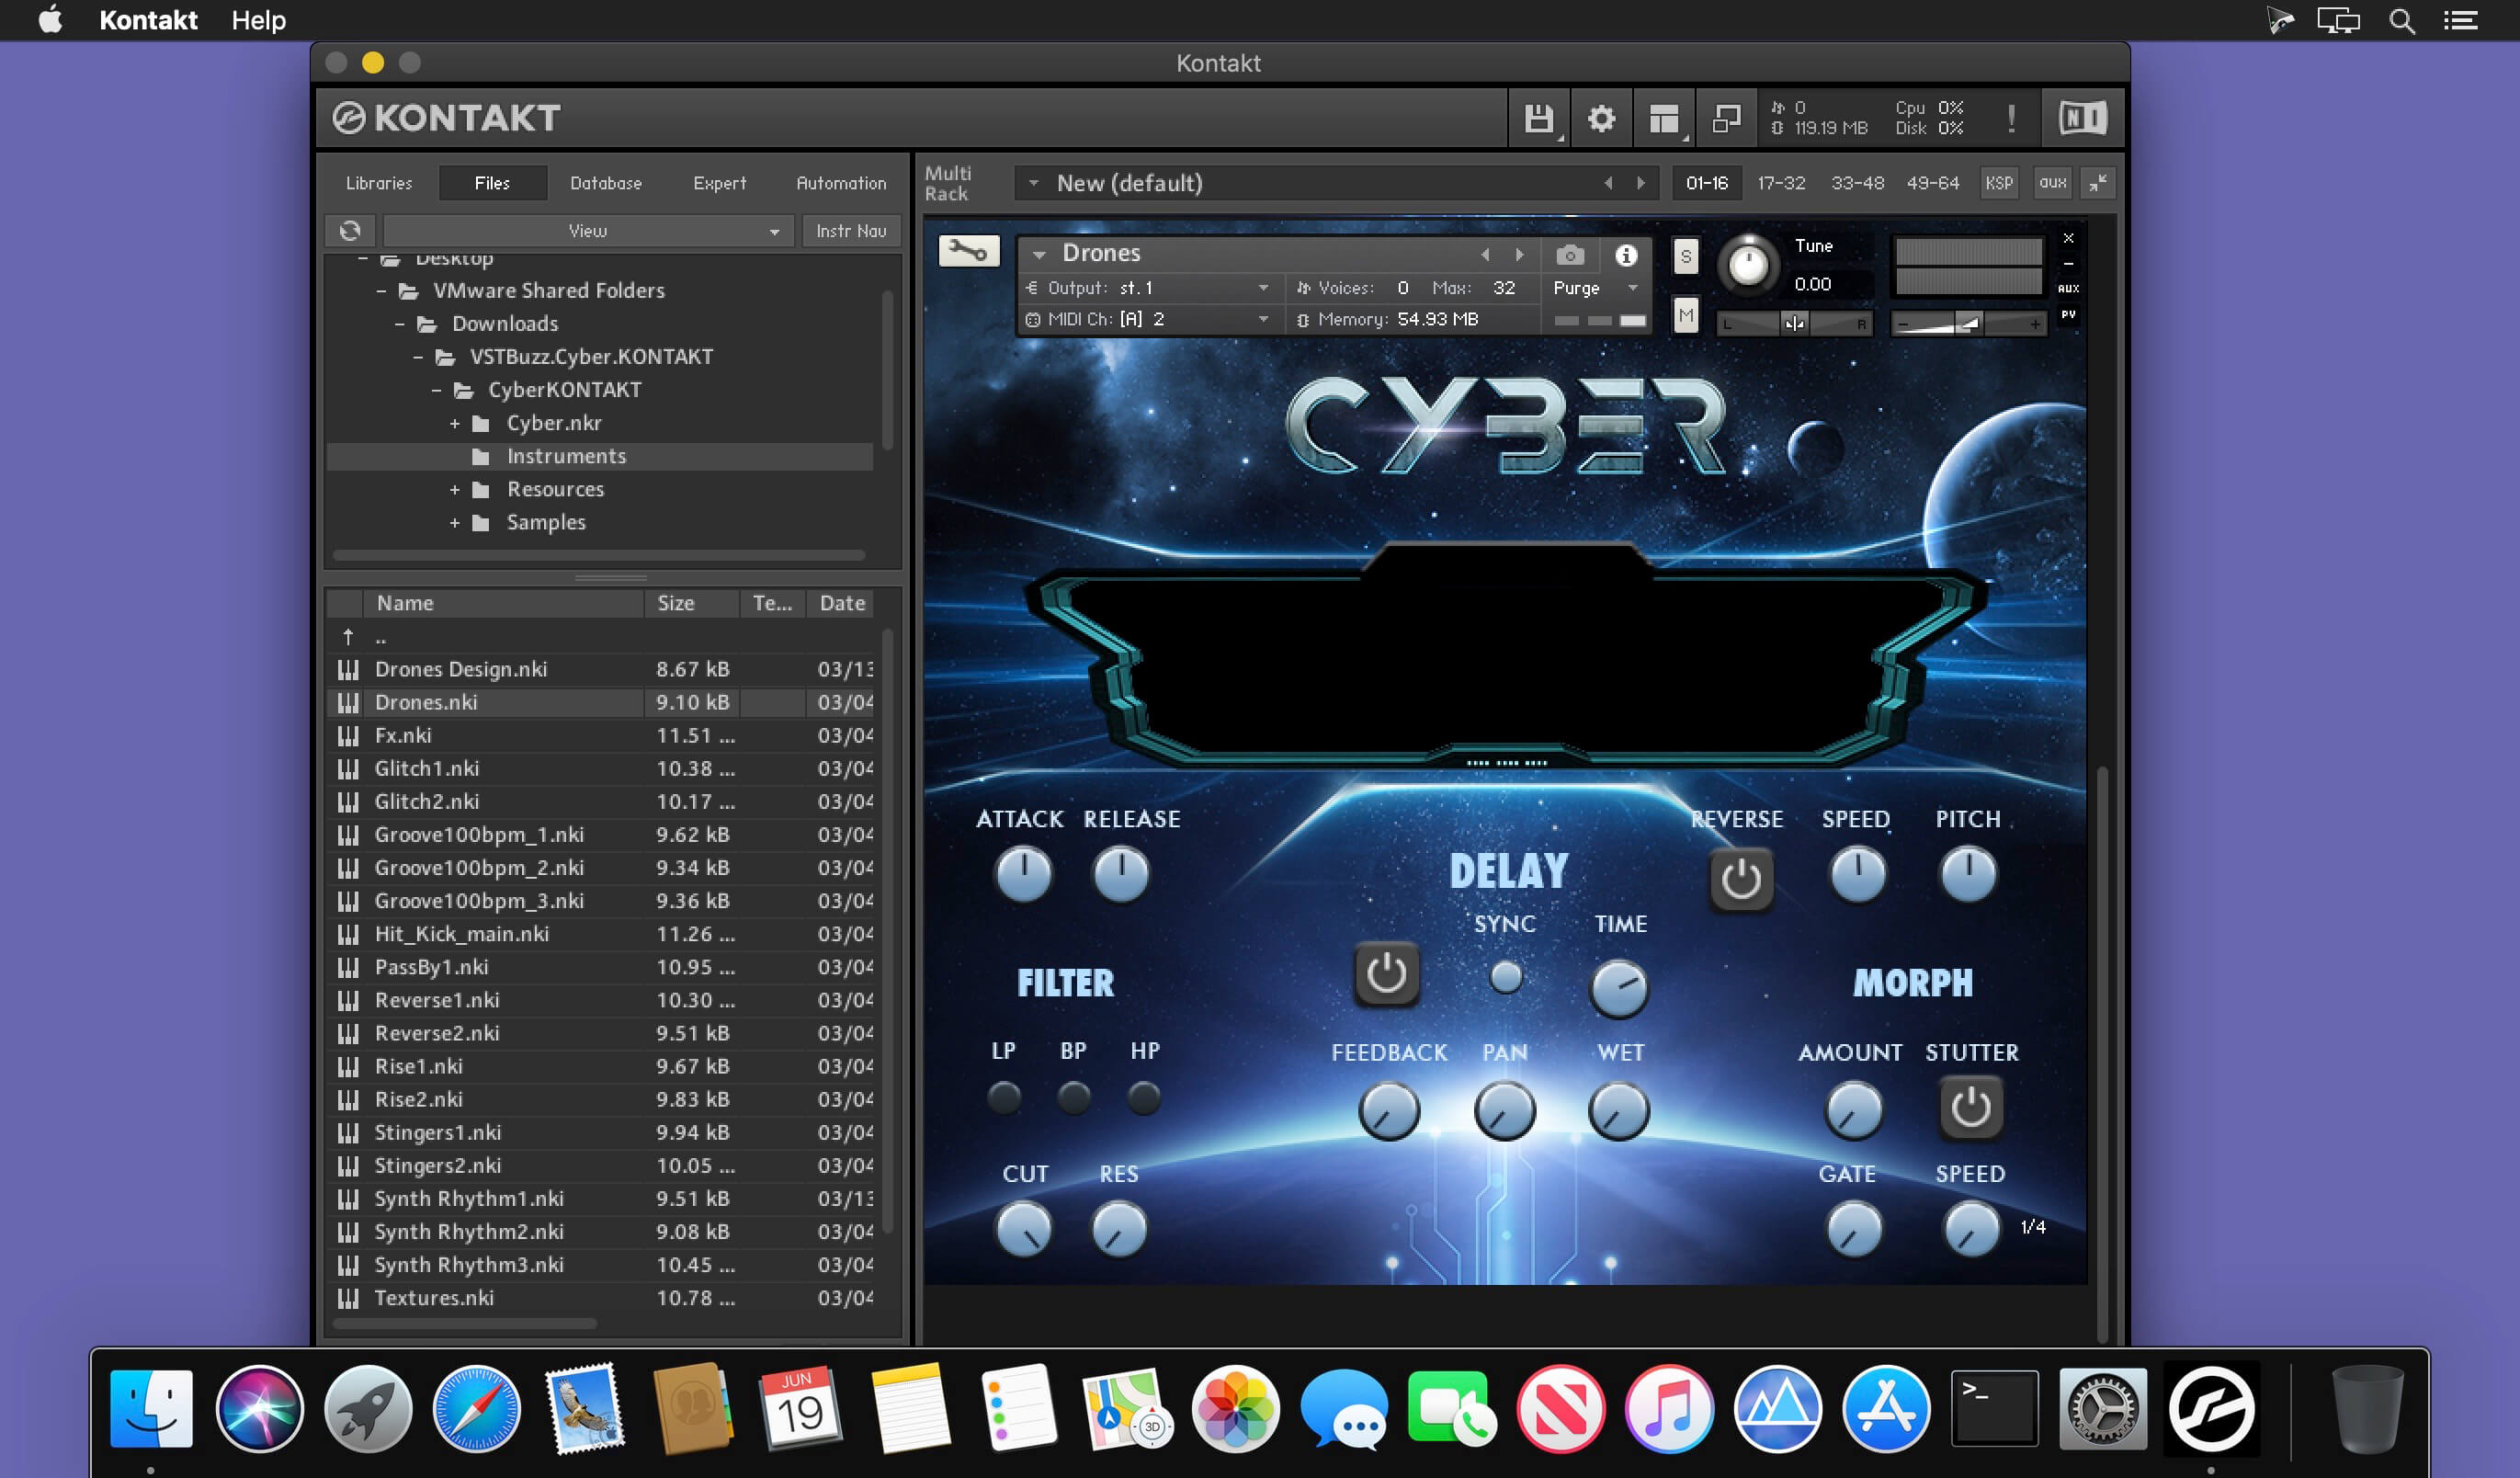Click the exclamation panic button
This screenshot has width=2520, height=1478.
(x=2011, y=119)
